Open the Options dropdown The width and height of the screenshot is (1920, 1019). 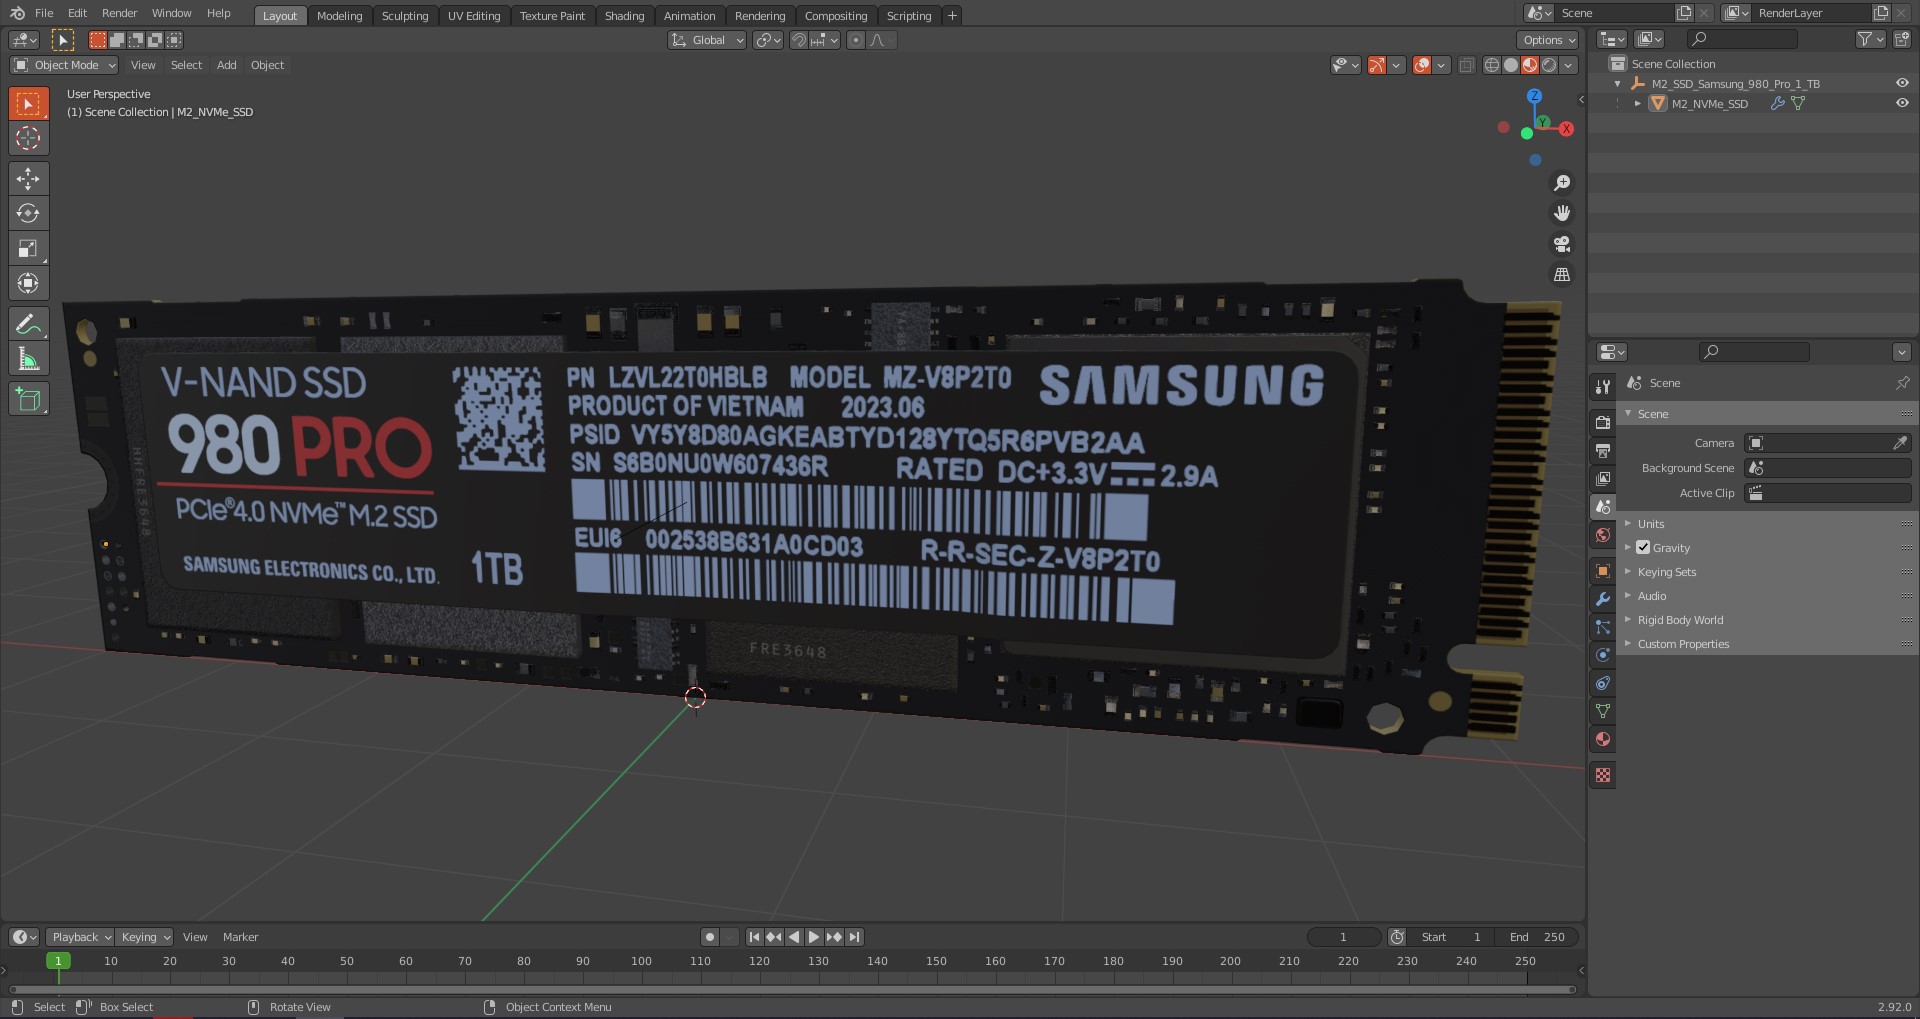[x=1548, y=40]
